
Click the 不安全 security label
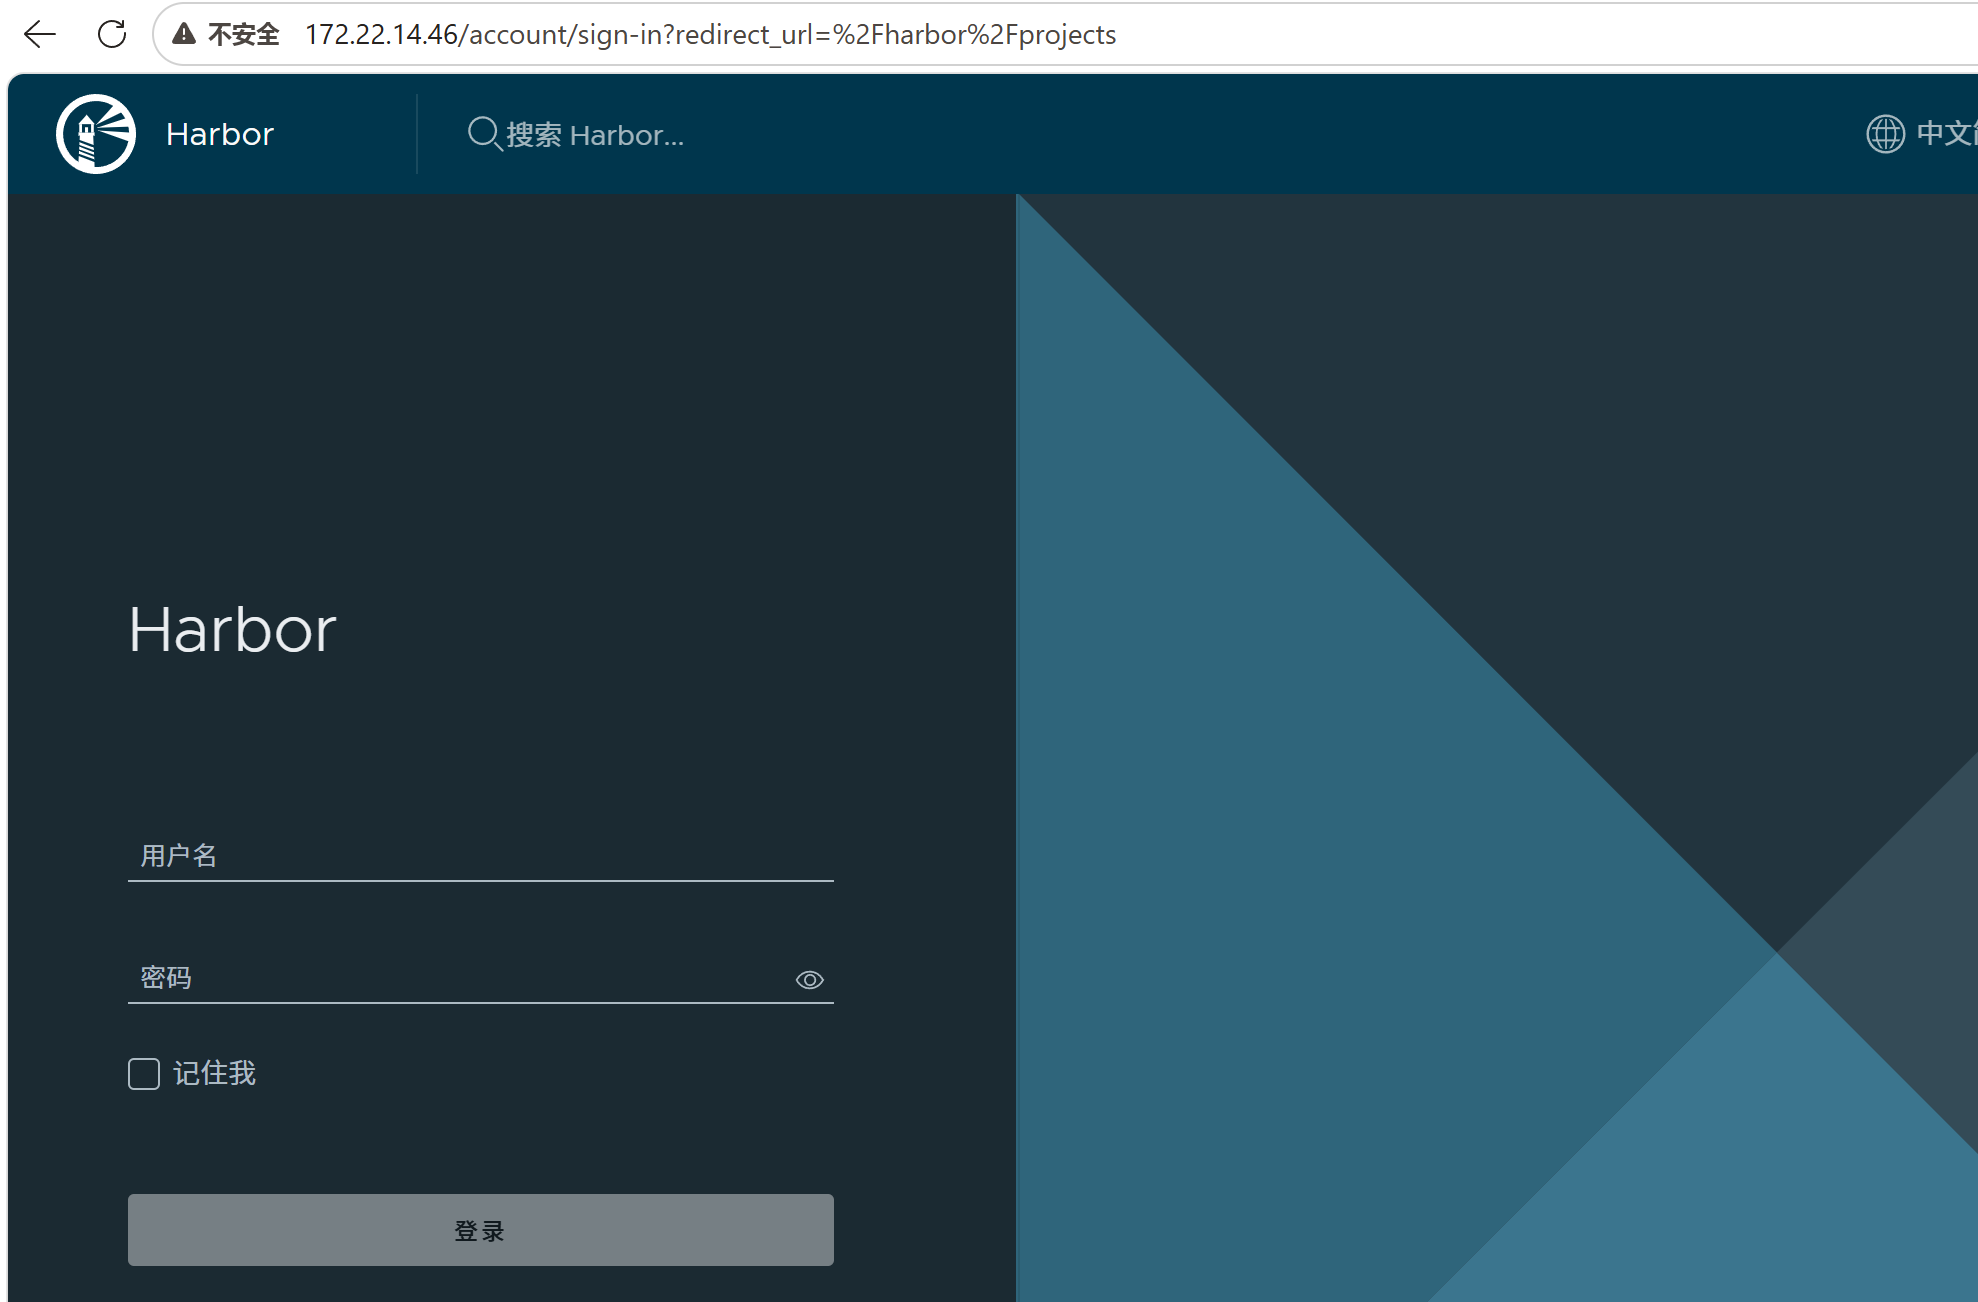click(243, 34)
